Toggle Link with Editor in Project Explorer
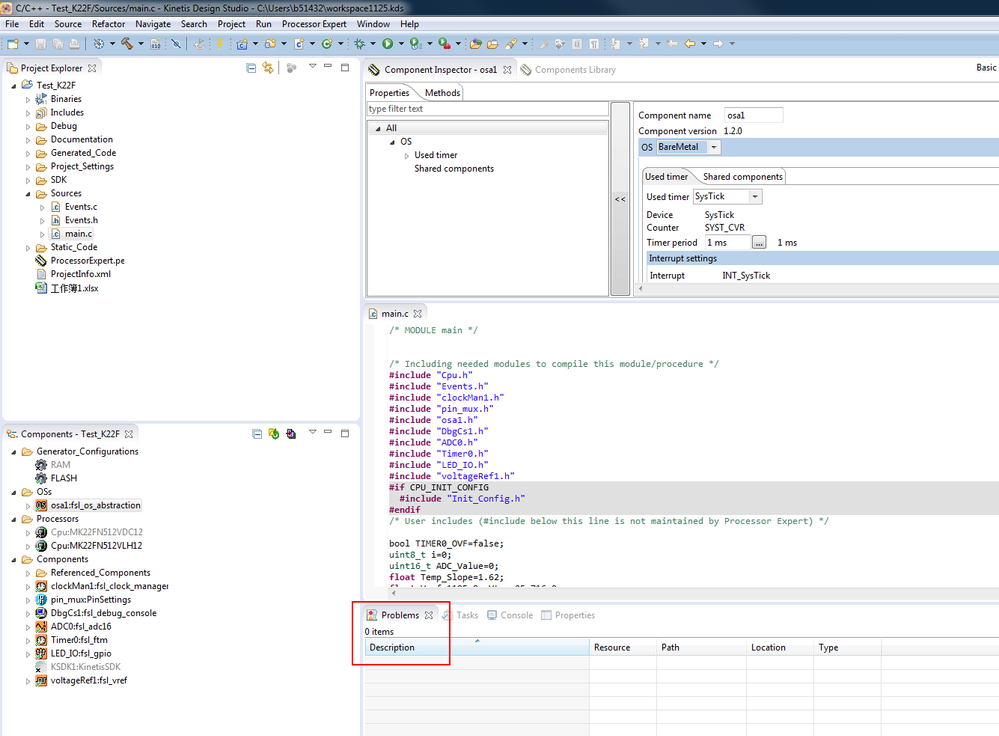Screen dimensions: 999x736 pyautogui.click(x=268, y=68)
